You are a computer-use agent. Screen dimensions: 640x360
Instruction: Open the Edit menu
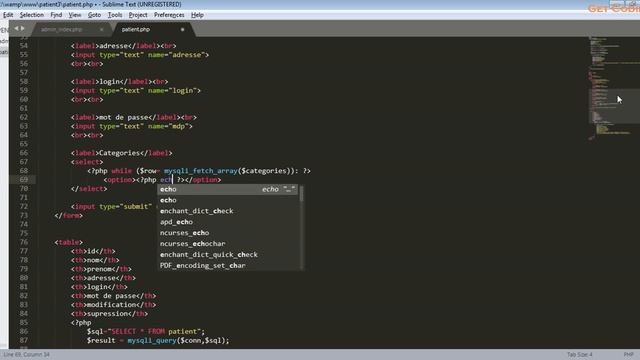point(8,15)
